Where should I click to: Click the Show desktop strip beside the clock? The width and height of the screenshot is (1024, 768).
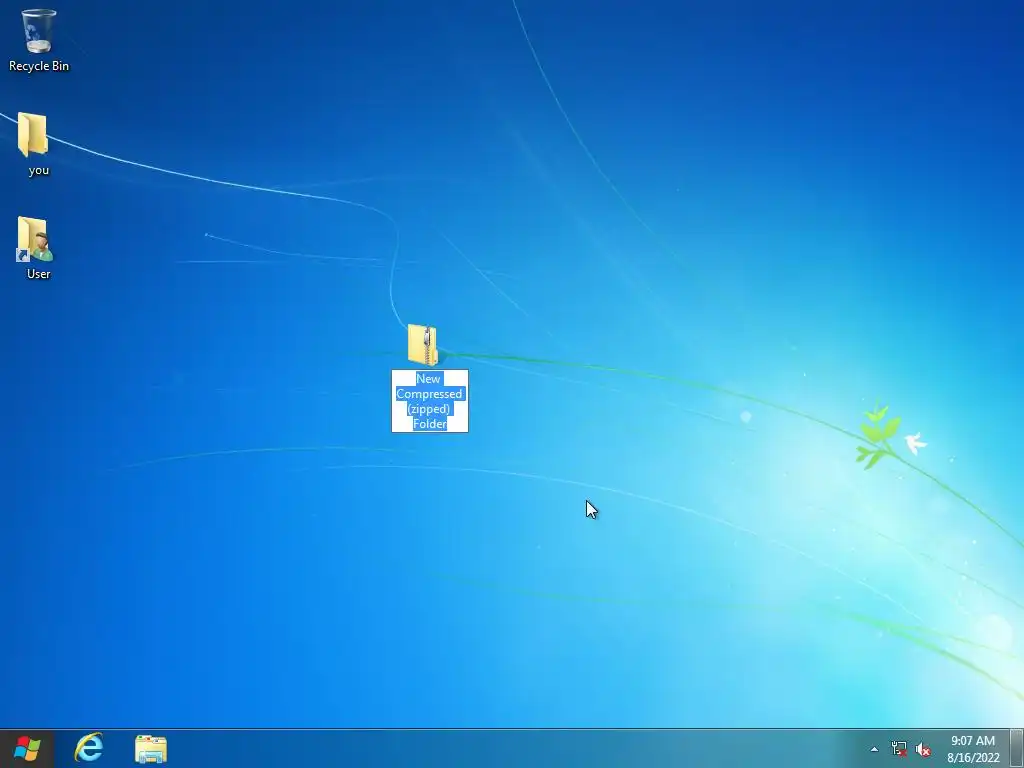[x=1017, y=748]
